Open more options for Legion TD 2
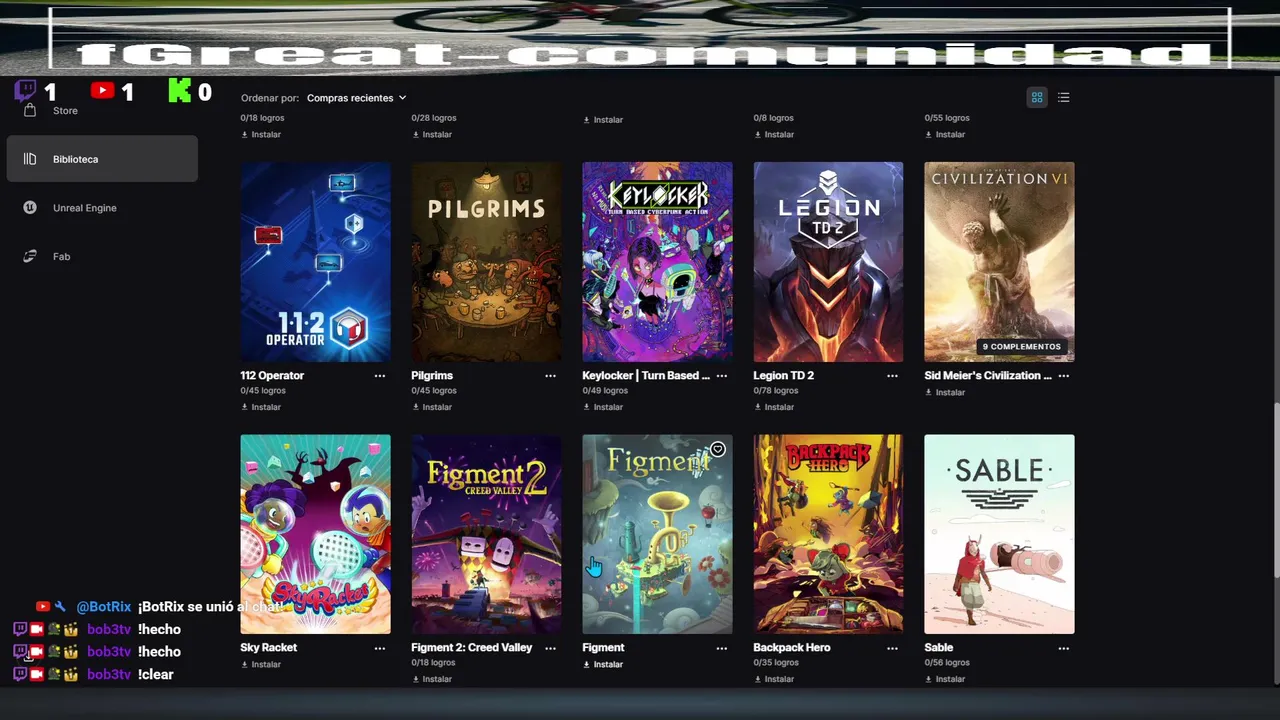This screenshot has height=720, width=1280. (892, 376)
